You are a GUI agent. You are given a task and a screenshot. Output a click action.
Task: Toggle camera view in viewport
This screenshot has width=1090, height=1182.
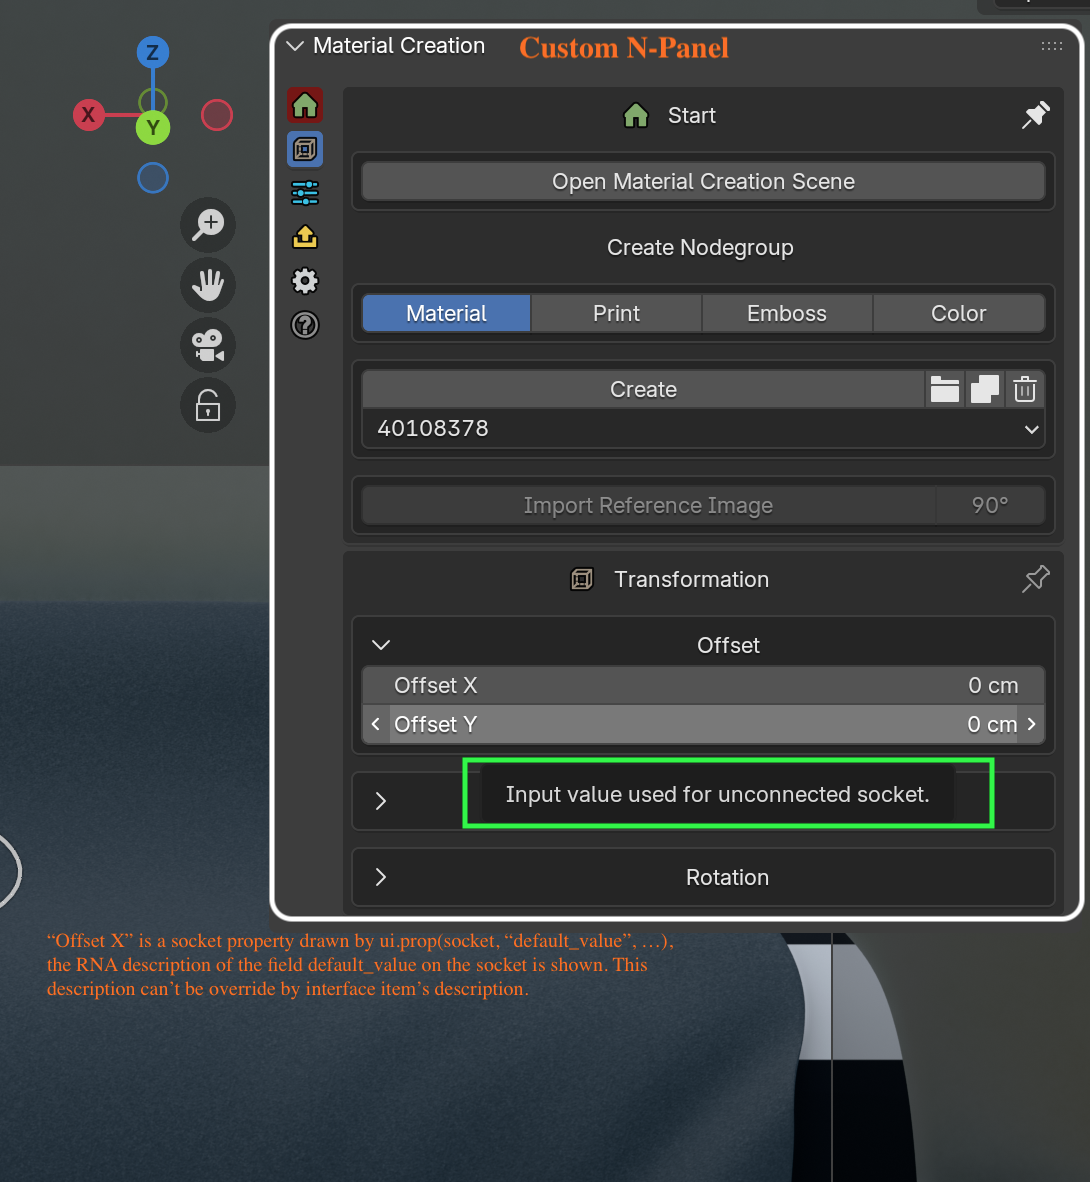click(x=208, y=345)
